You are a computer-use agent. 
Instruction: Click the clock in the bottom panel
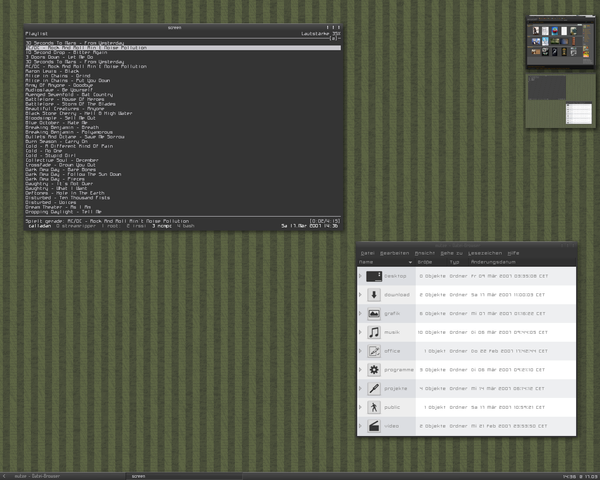(580, 477)
